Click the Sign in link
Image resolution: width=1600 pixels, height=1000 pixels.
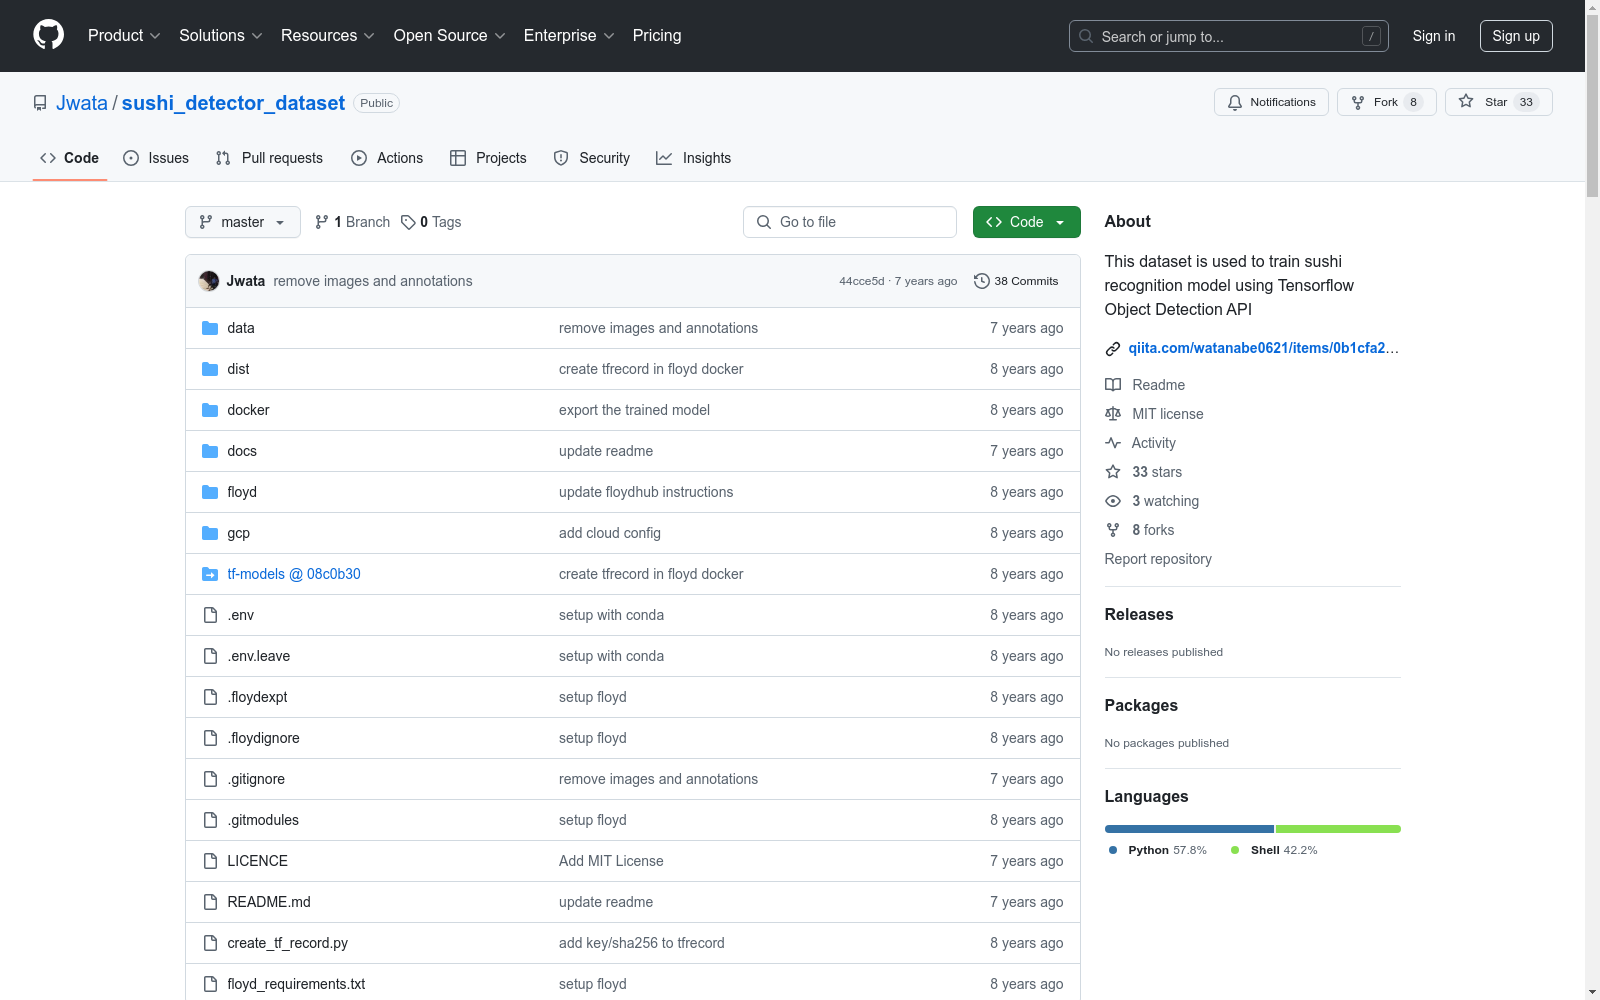(x=1434, y=36)
